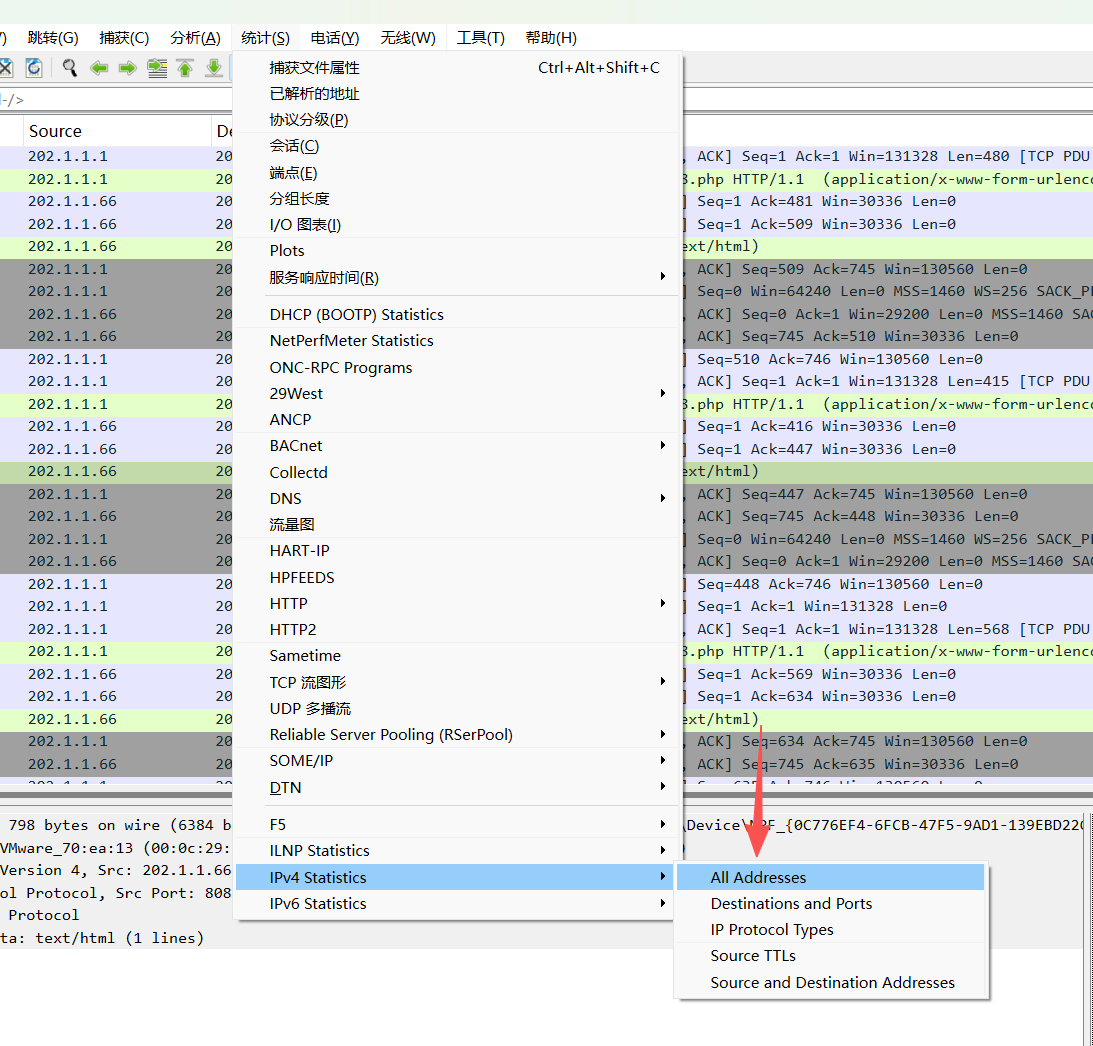1093x1046 pixels.
Task: Select 端点(E) entry
Action: point(457,173)
